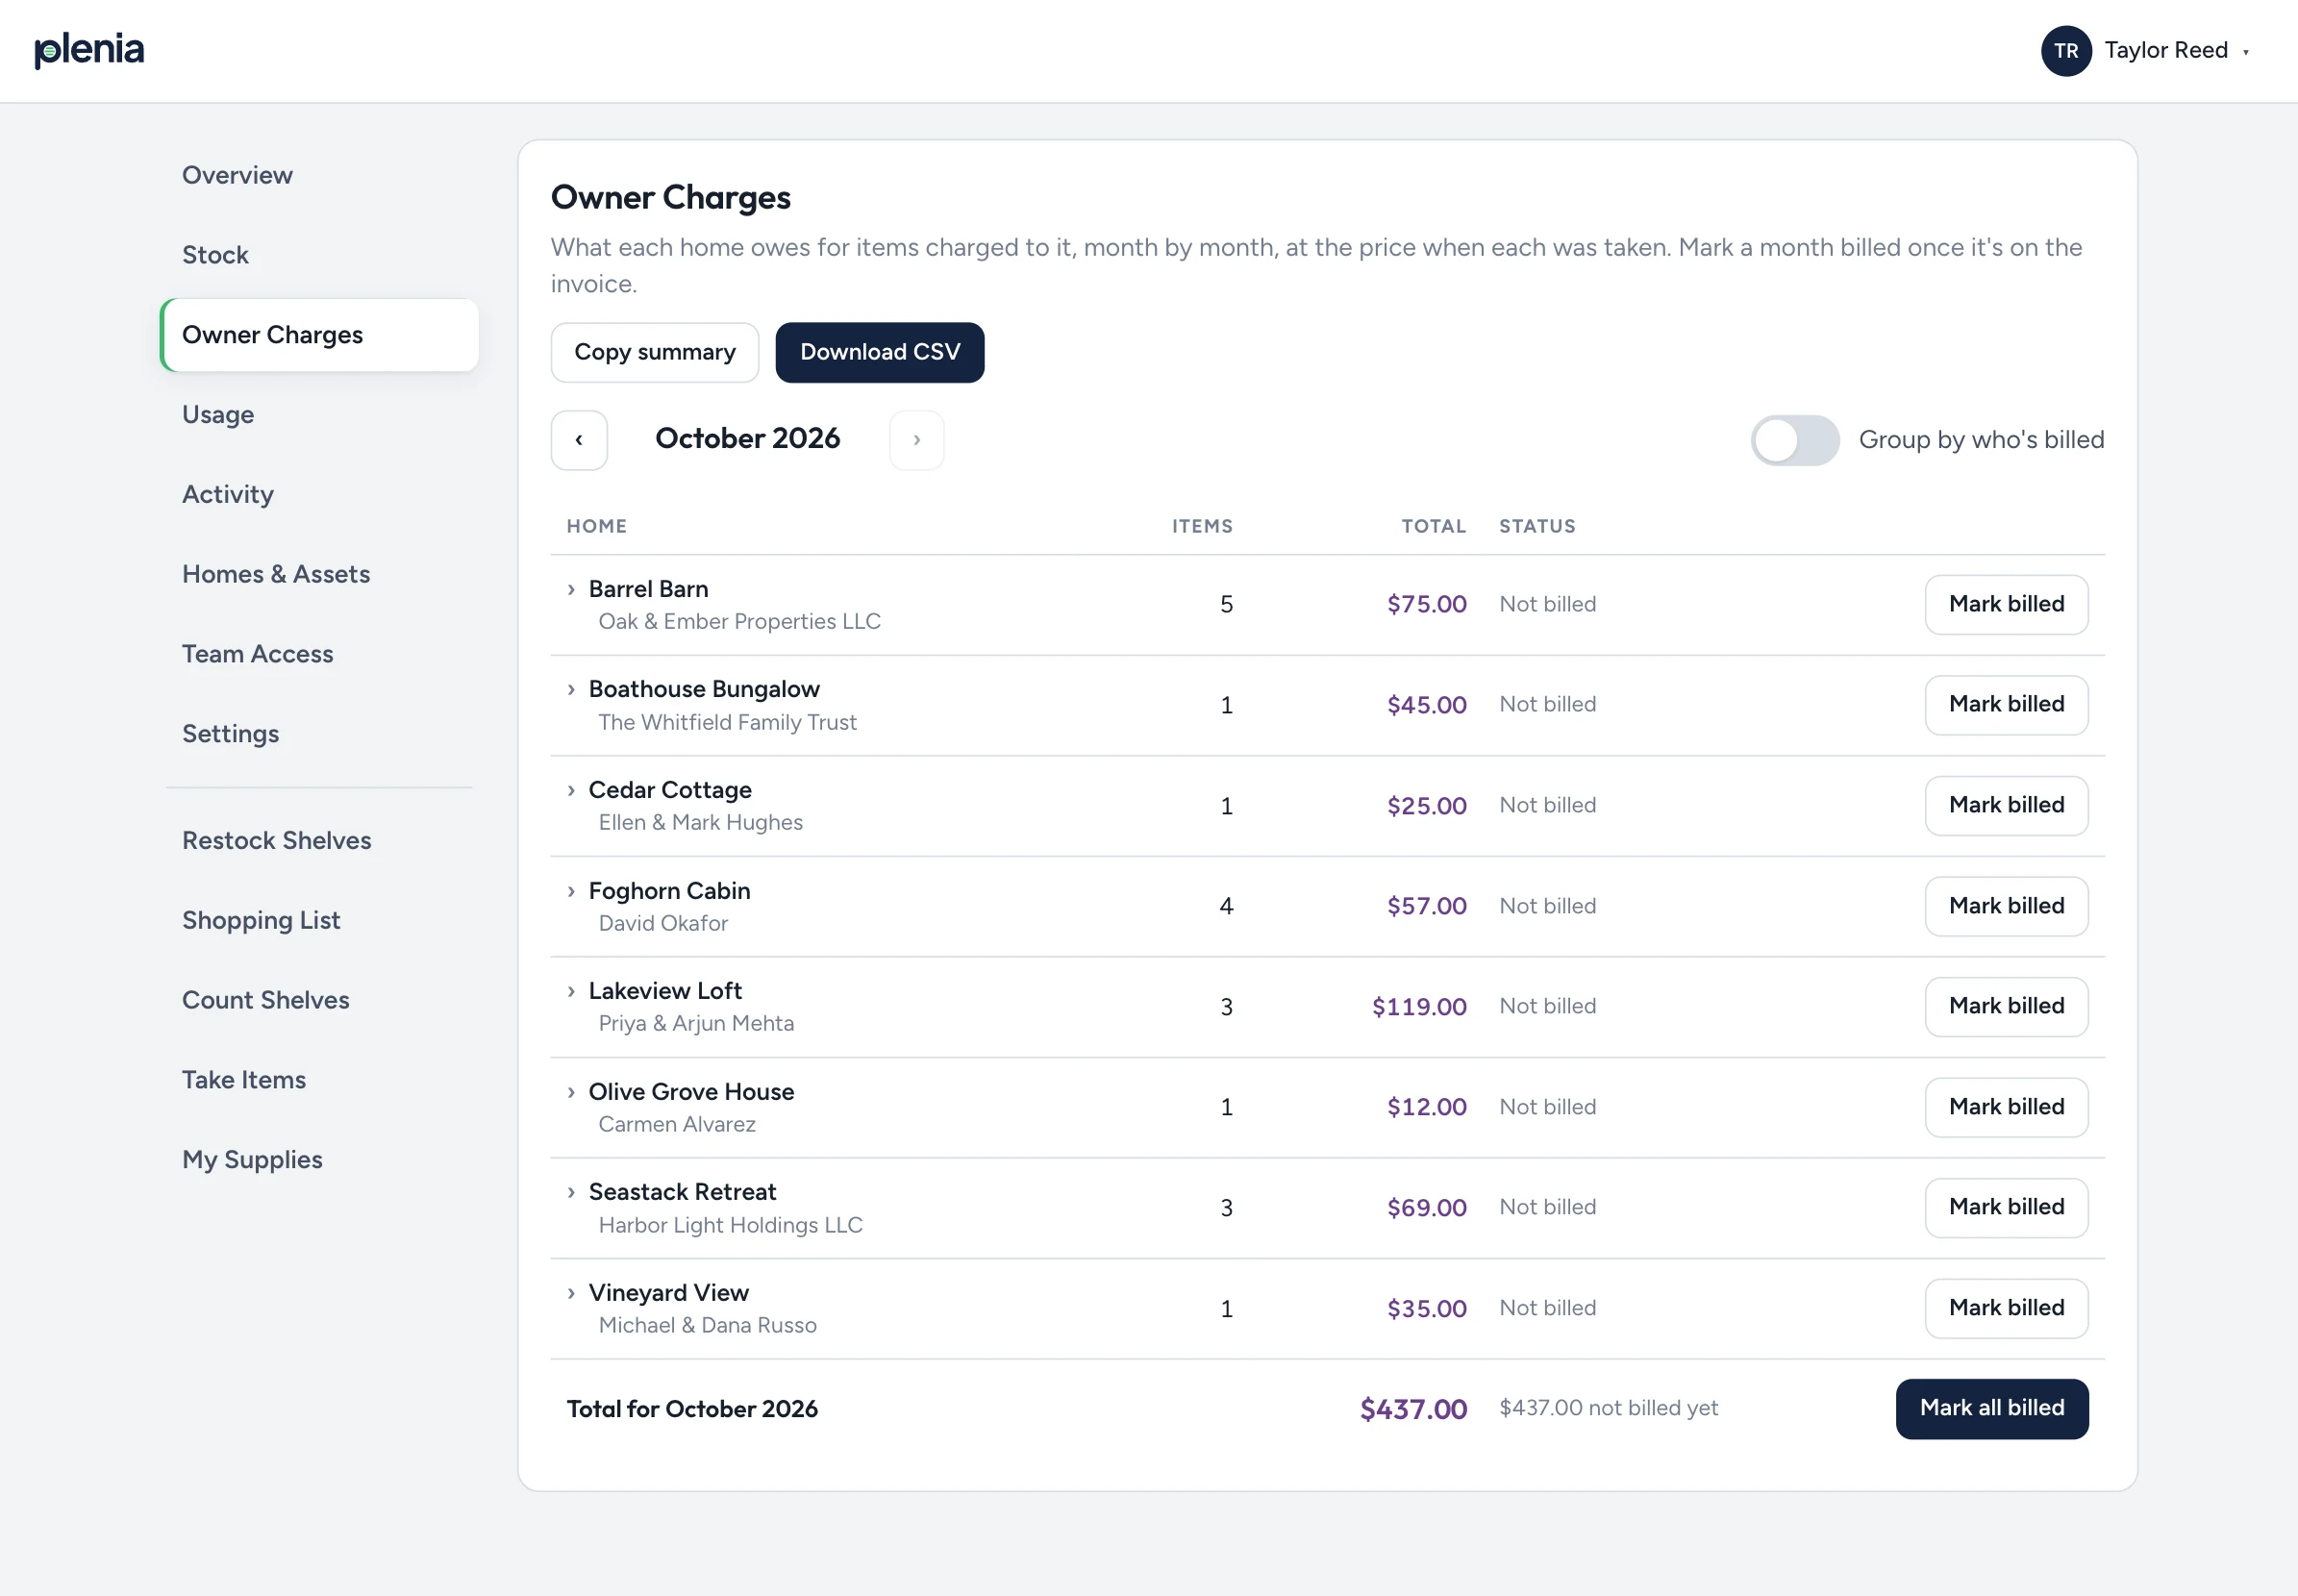The image size is (2298, 1596).
Task: Open Restock Shelves
Action: (x=320, y=841)
